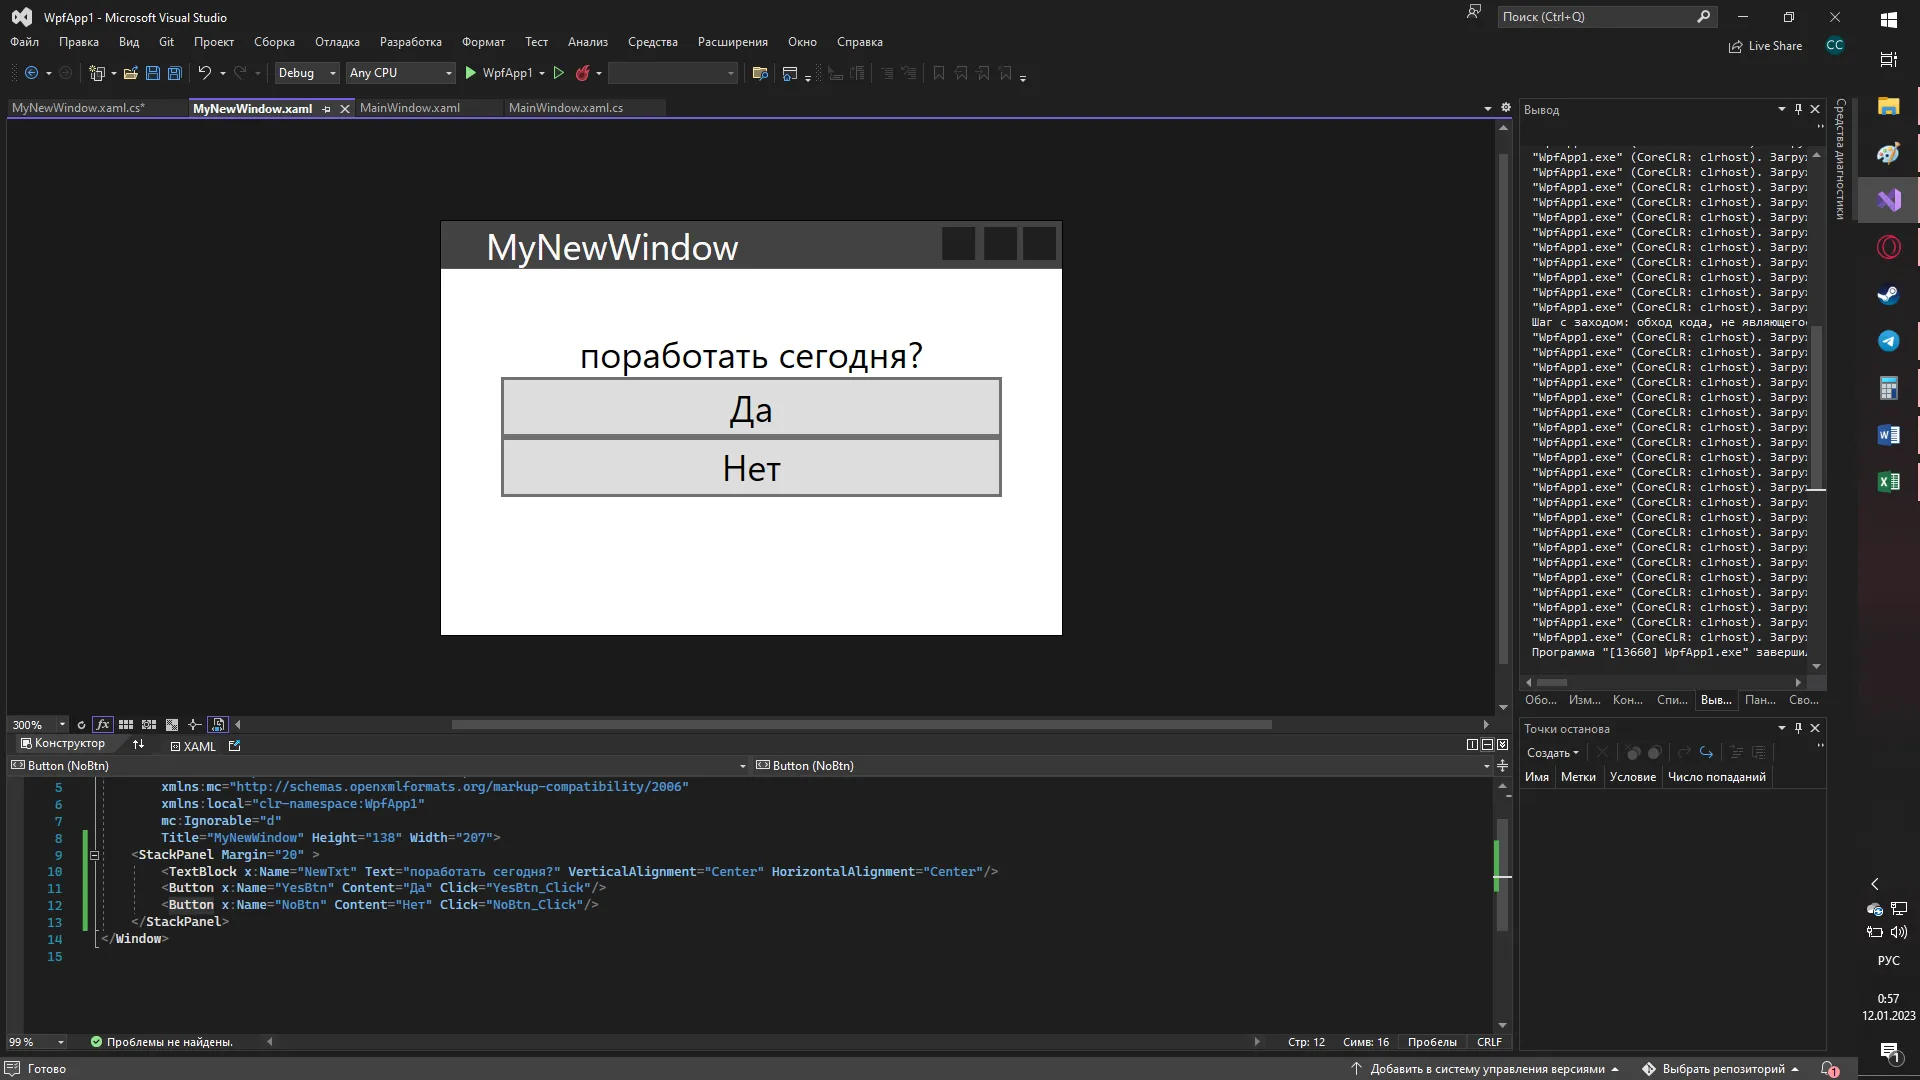Click the Navigate Backward arrow icon
The image size is (1920, 1080).
tap(31, 73)
